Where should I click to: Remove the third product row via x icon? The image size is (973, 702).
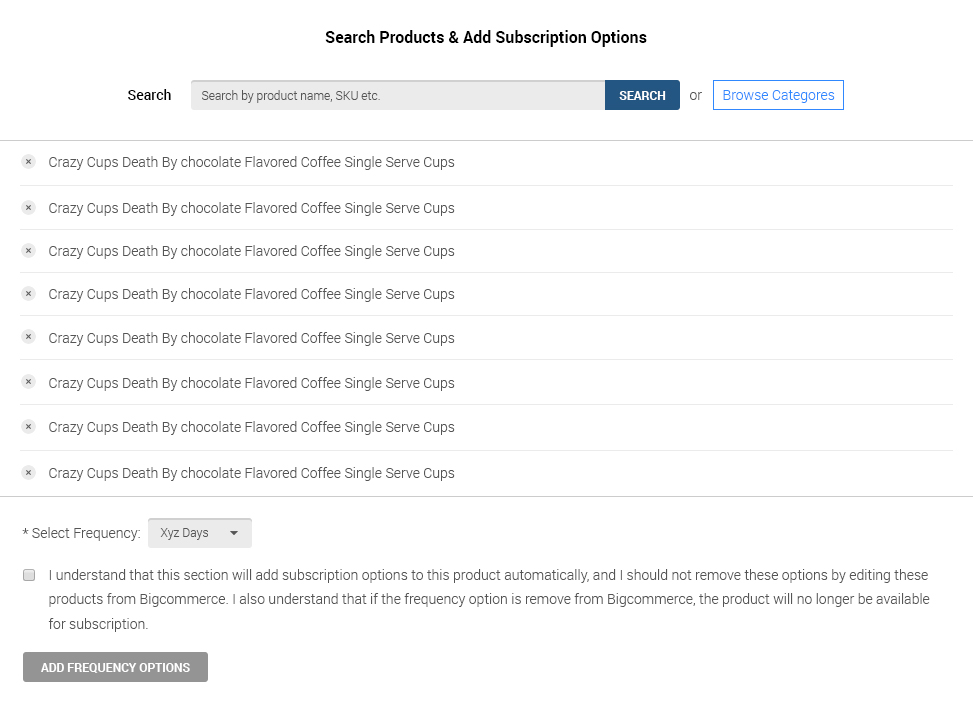(x=29, y=251)
